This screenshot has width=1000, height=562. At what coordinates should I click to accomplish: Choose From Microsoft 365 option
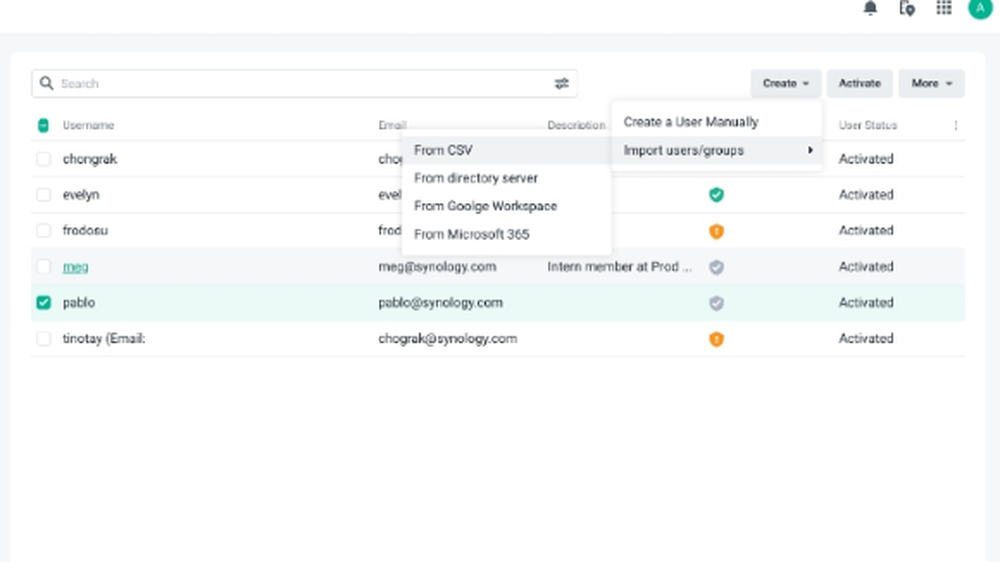pyautogui.click(x=471, y=234)
